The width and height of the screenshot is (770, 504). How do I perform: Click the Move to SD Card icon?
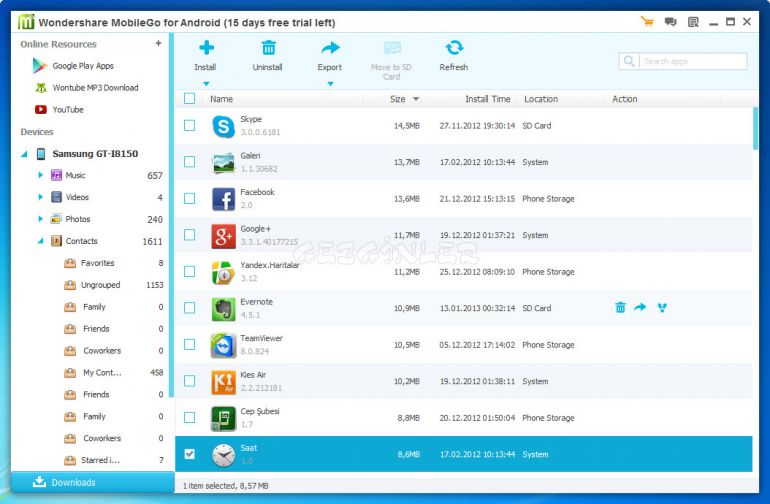[392, 48]
